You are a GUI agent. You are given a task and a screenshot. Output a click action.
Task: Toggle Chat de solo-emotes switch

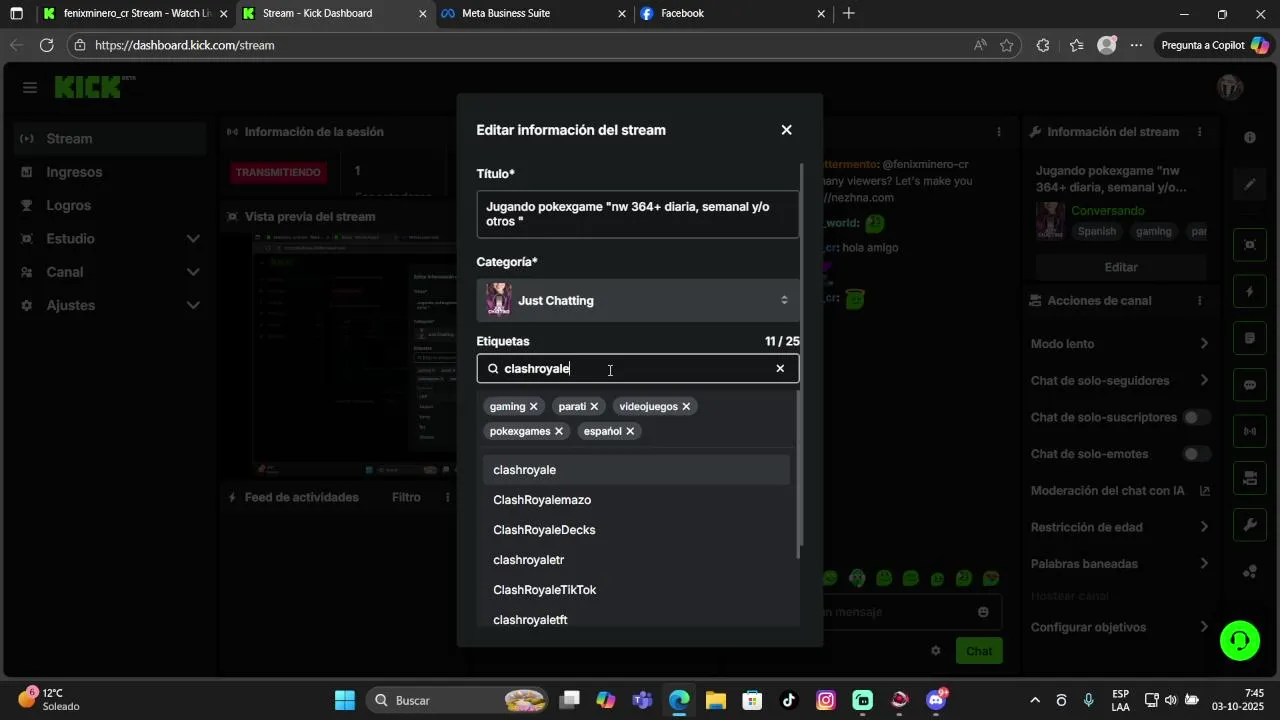point(1196,454)
